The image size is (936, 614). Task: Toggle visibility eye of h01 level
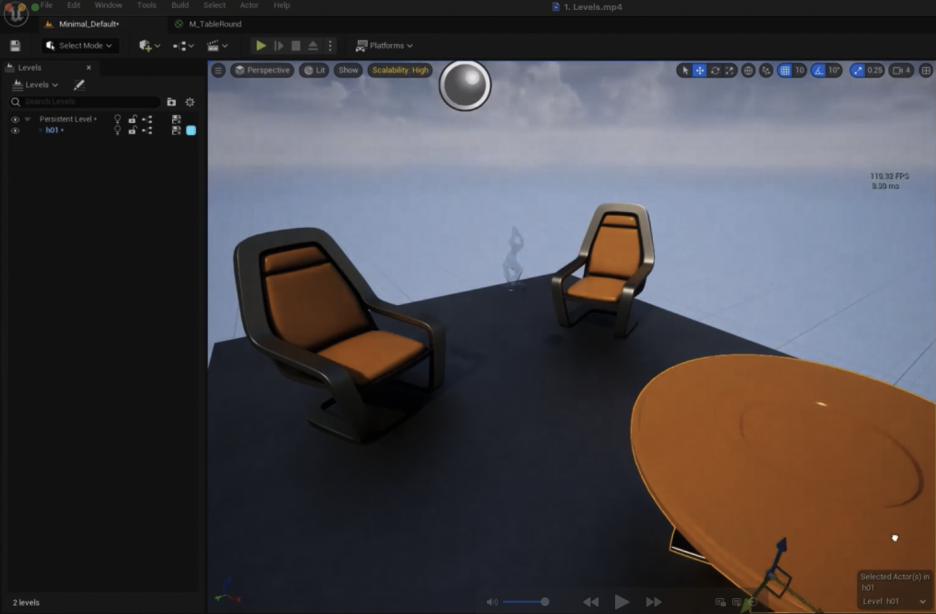click(15, 131)
